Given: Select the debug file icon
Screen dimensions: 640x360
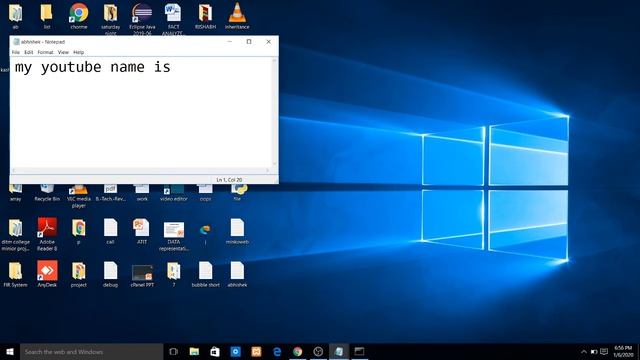Looking at the screenshot, I should pyautogui.click(x=111, y=274).
